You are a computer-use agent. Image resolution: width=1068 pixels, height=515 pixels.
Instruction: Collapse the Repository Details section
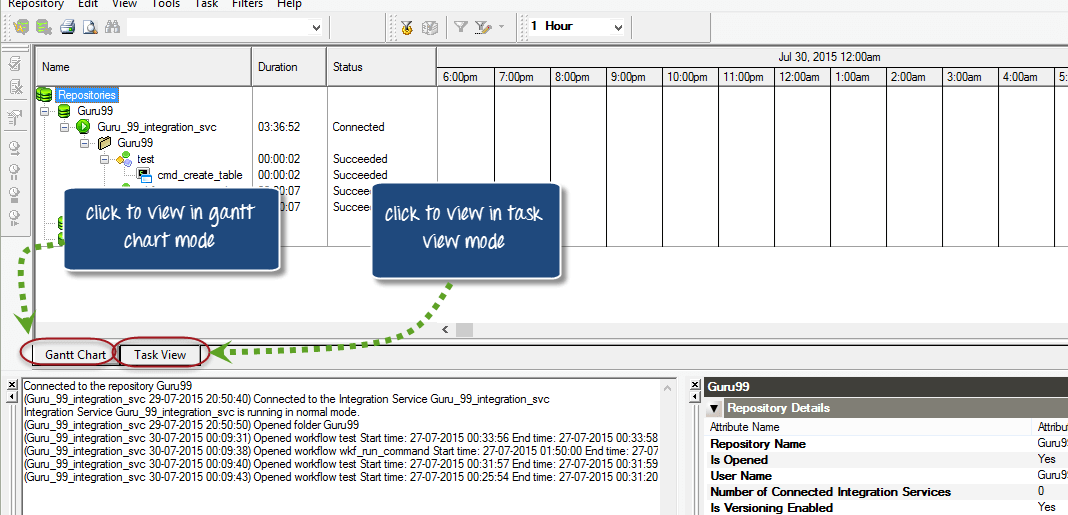click(x=714, y=408)
